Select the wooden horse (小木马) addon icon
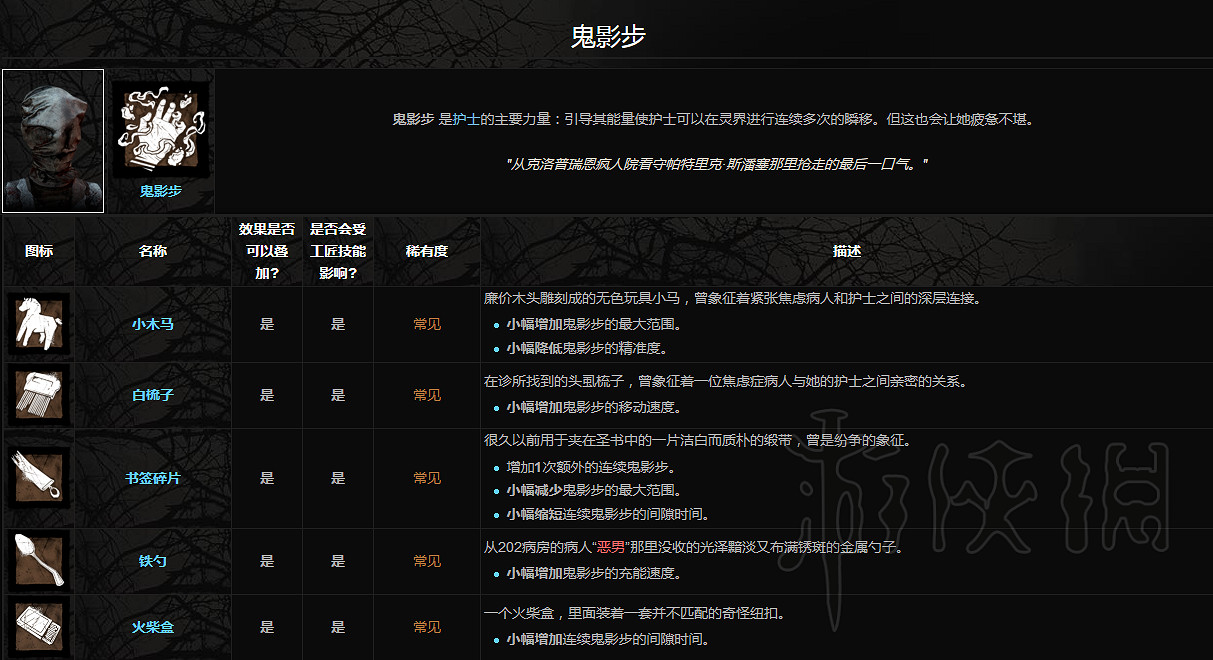This screenshot has width=1213, height=660. pyautogui.click(x=39, y=325)
